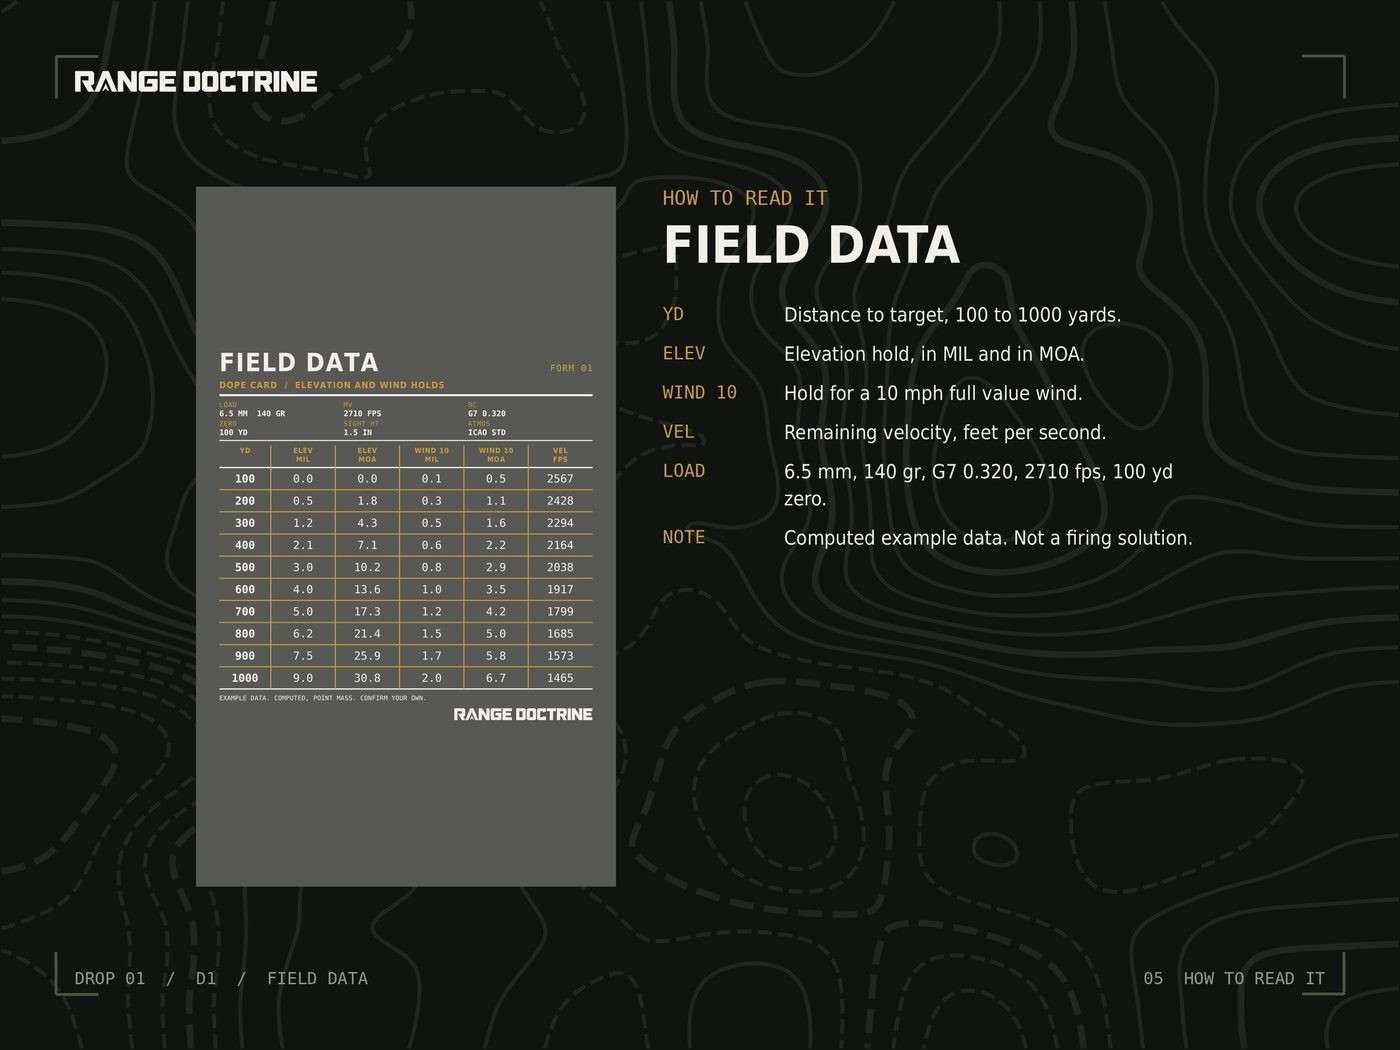
Task: Select the "VEL" term in the legend list
Action: 678,432
